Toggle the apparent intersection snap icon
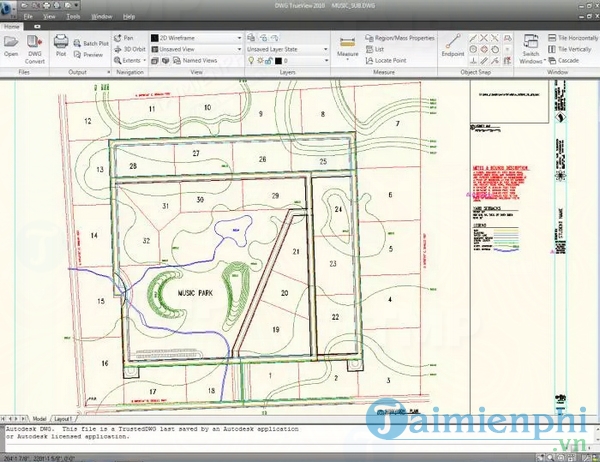This screenshot has width=600, height=462. 495,38
